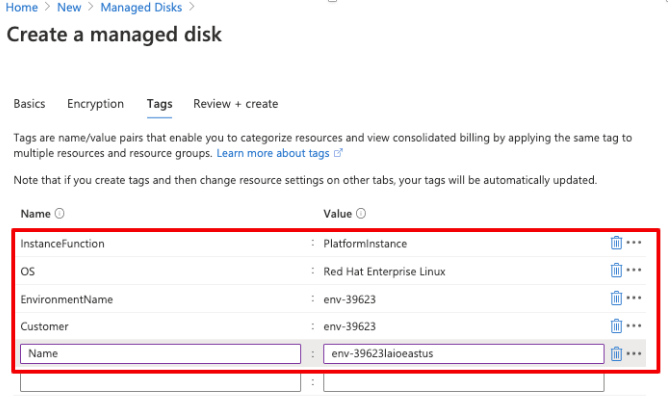Switch to the Basics tab

[x=29, y=104]
